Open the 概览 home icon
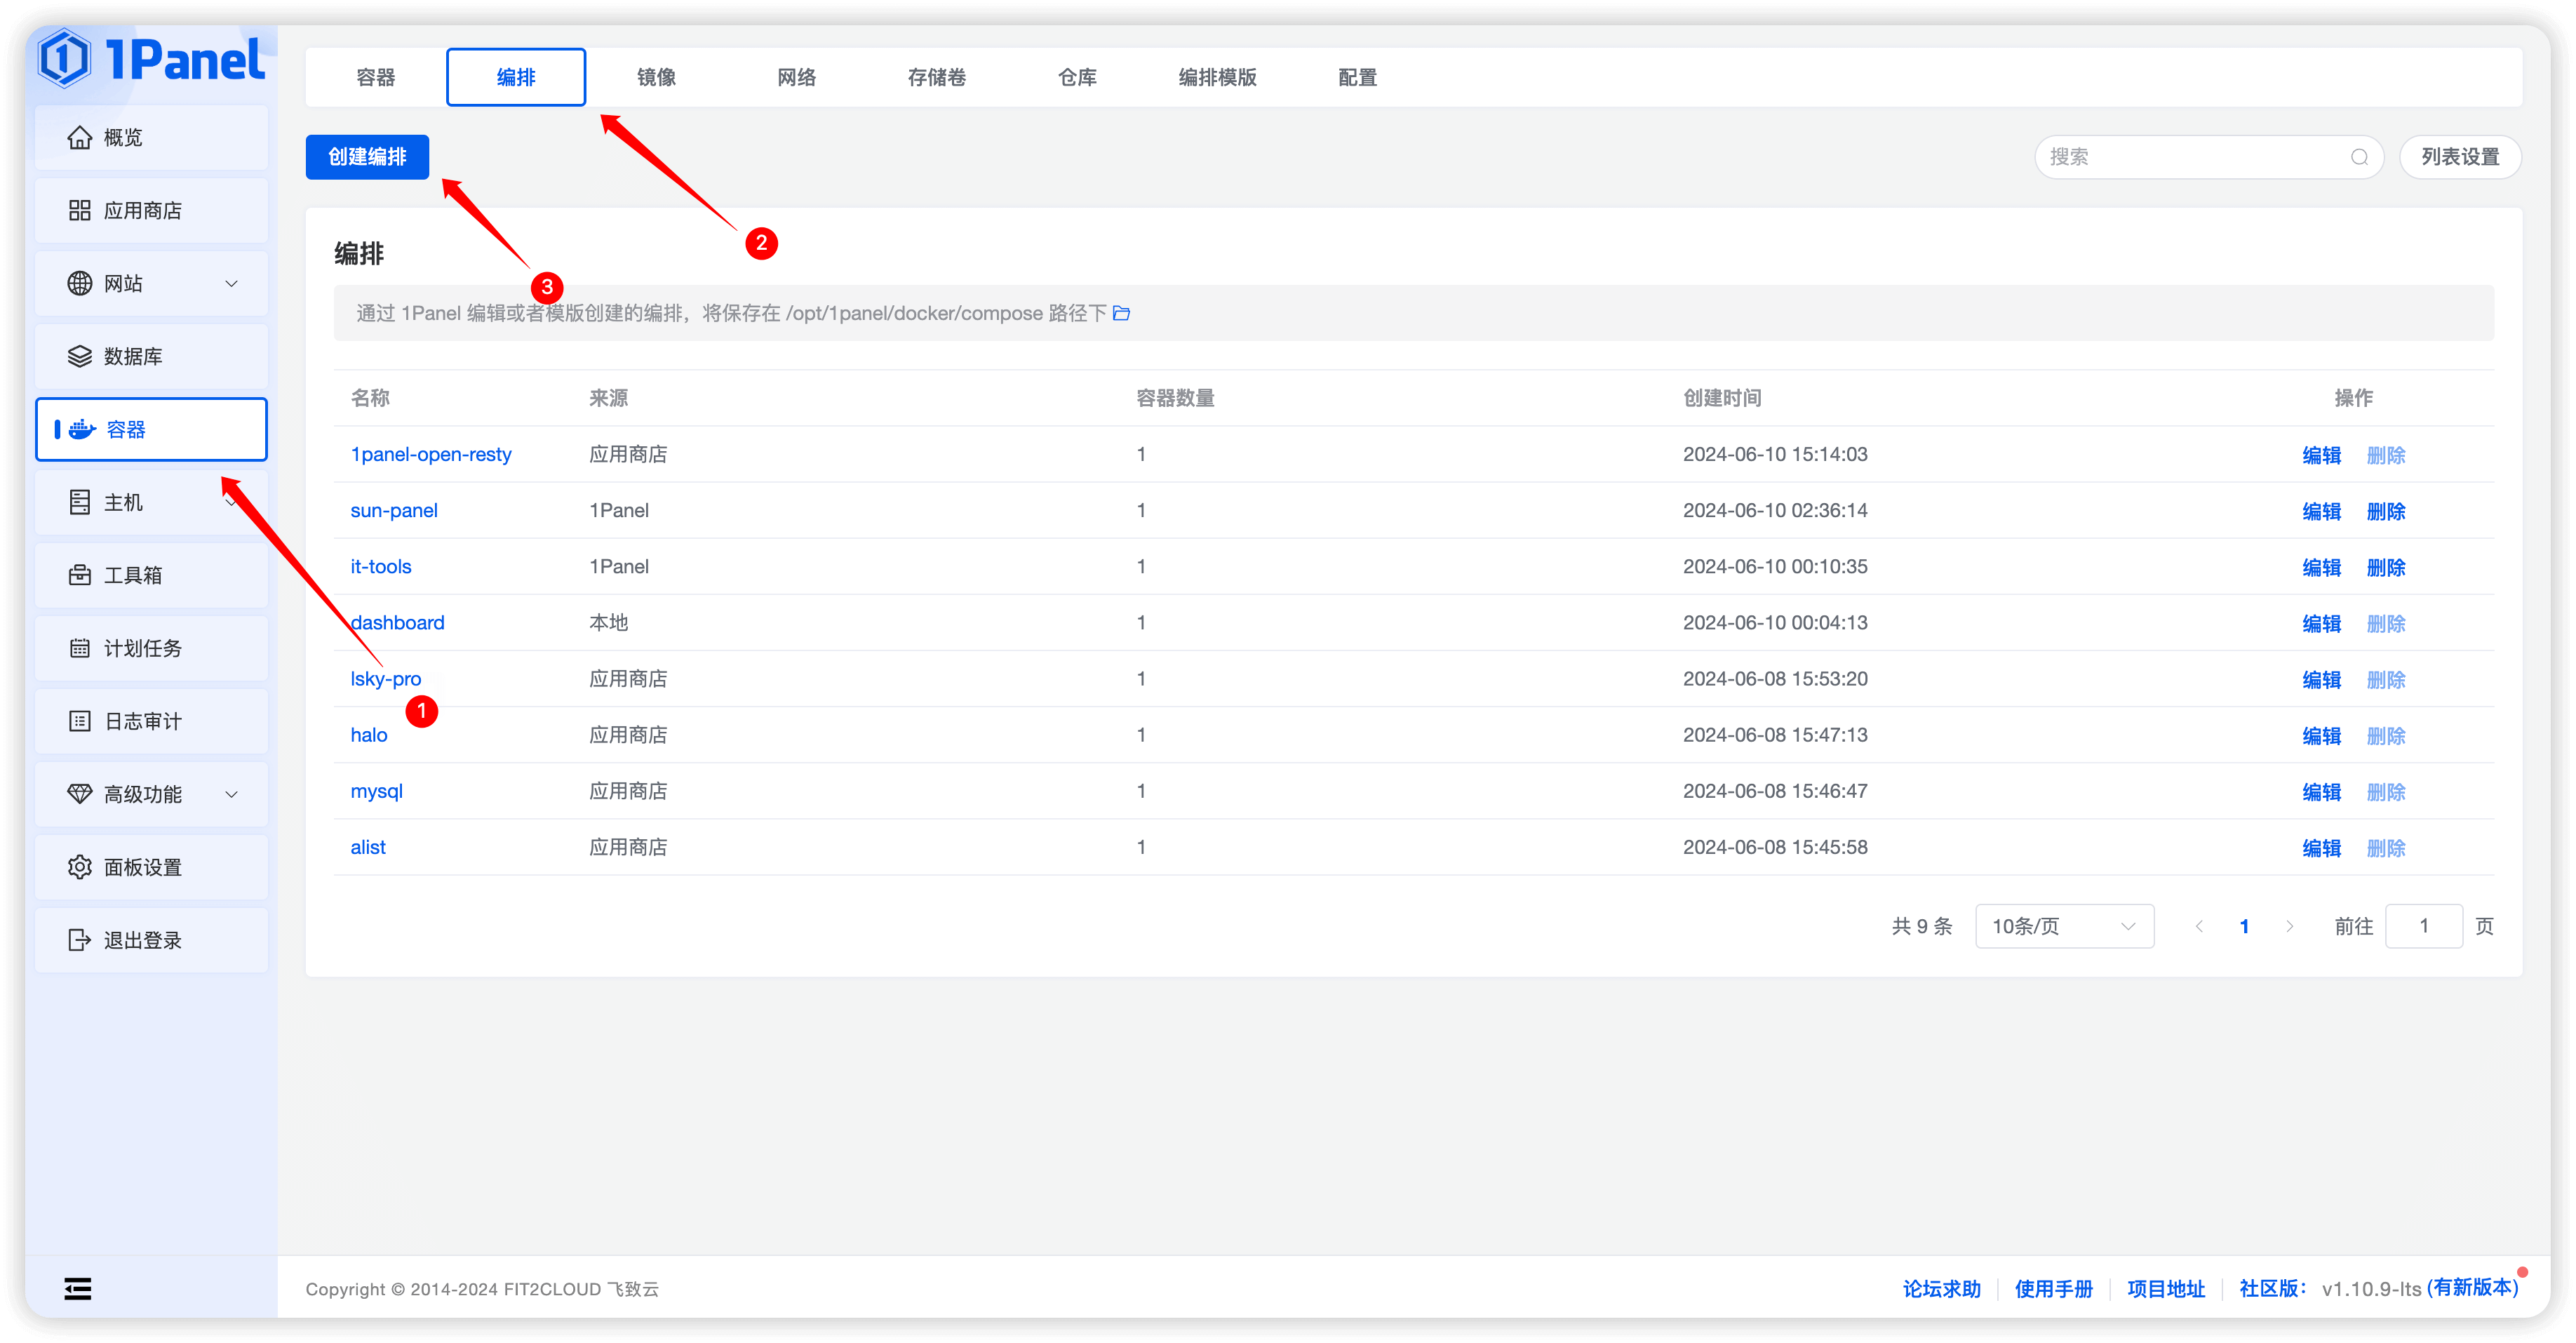Viewport: 2576px width, 1343px height. click(79, 137)
